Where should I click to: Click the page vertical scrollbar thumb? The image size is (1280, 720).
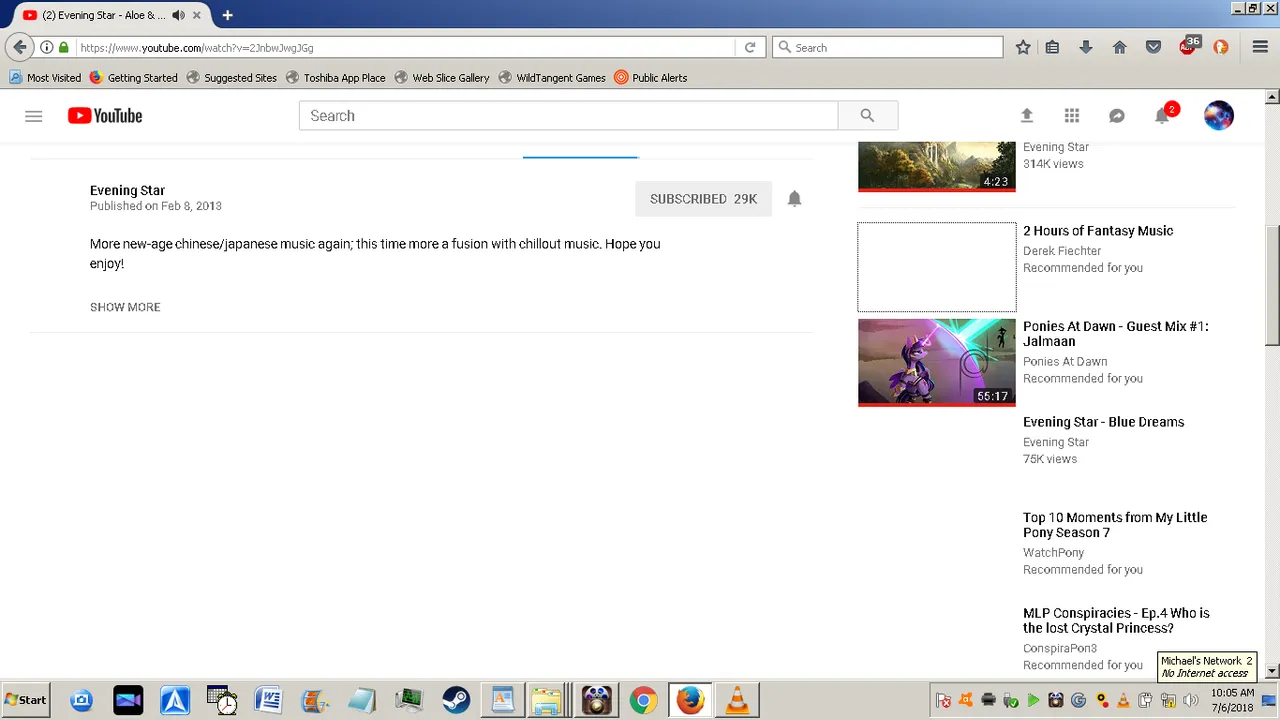(1272, 286)
